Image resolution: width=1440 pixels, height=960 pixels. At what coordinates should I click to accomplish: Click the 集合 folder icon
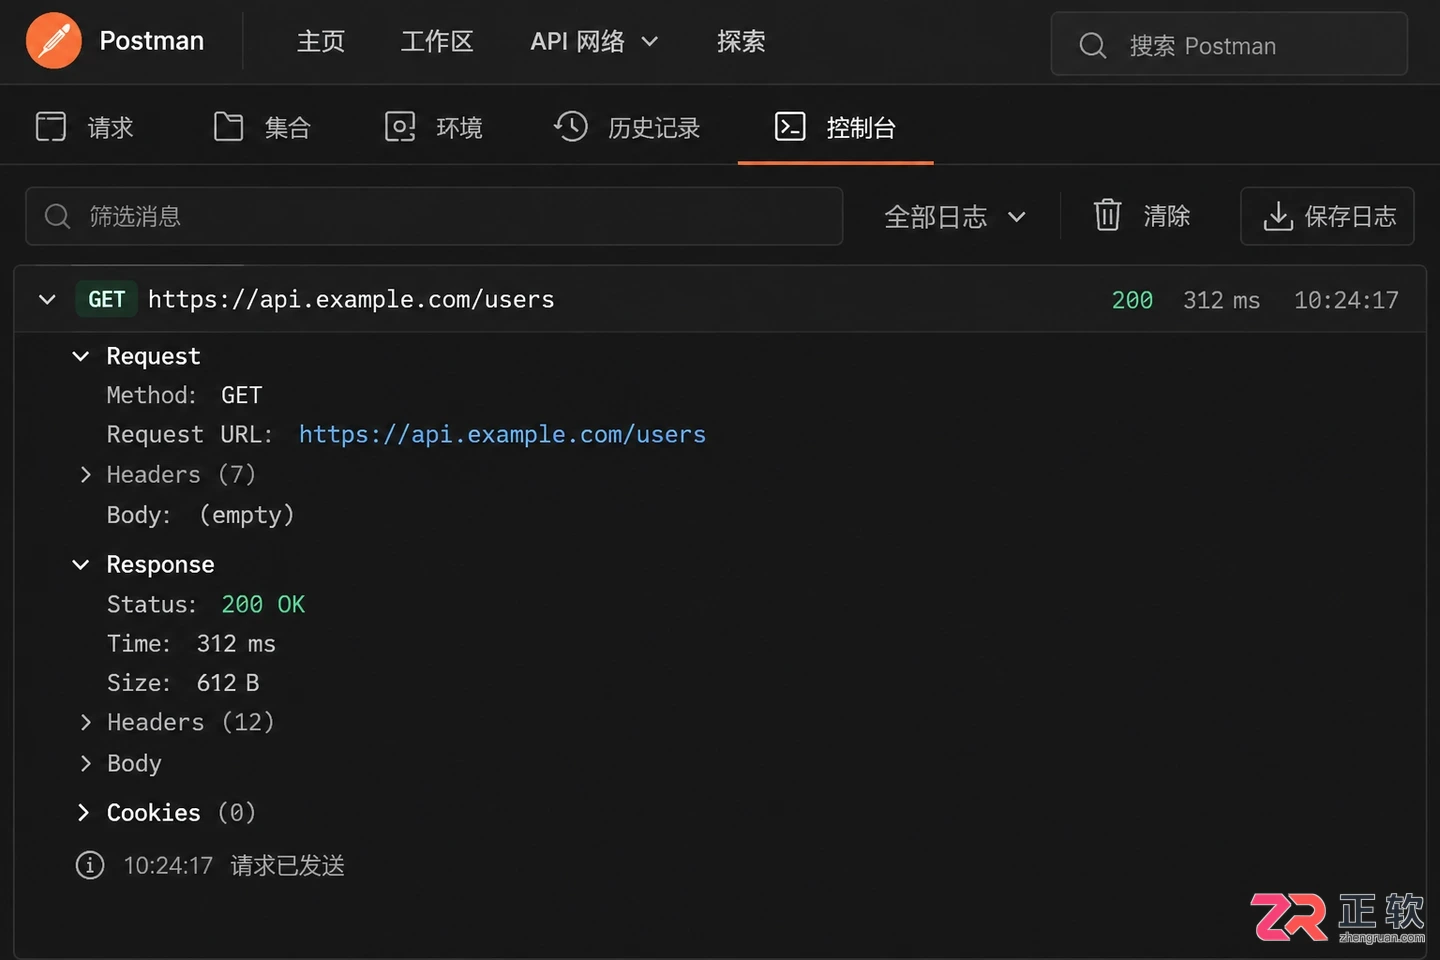click(x=228, y=127)
